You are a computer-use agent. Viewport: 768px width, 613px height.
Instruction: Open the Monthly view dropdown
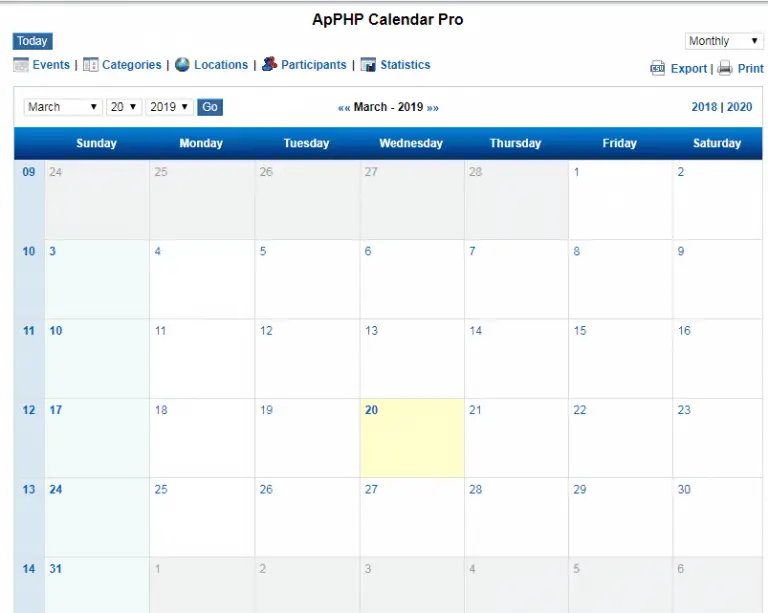[724, 41]
